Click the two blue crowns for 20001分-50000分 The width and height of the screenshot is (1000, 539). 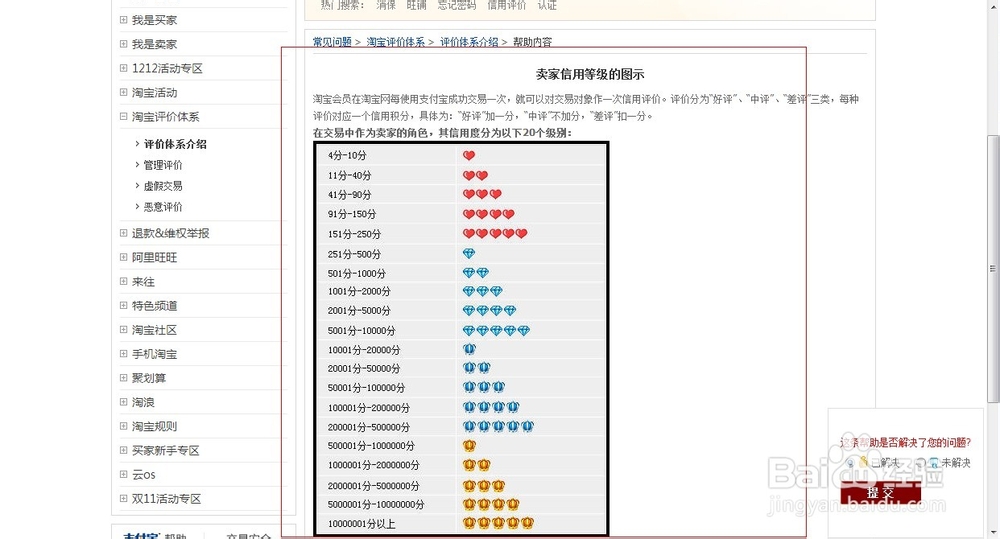pos(477,368)
